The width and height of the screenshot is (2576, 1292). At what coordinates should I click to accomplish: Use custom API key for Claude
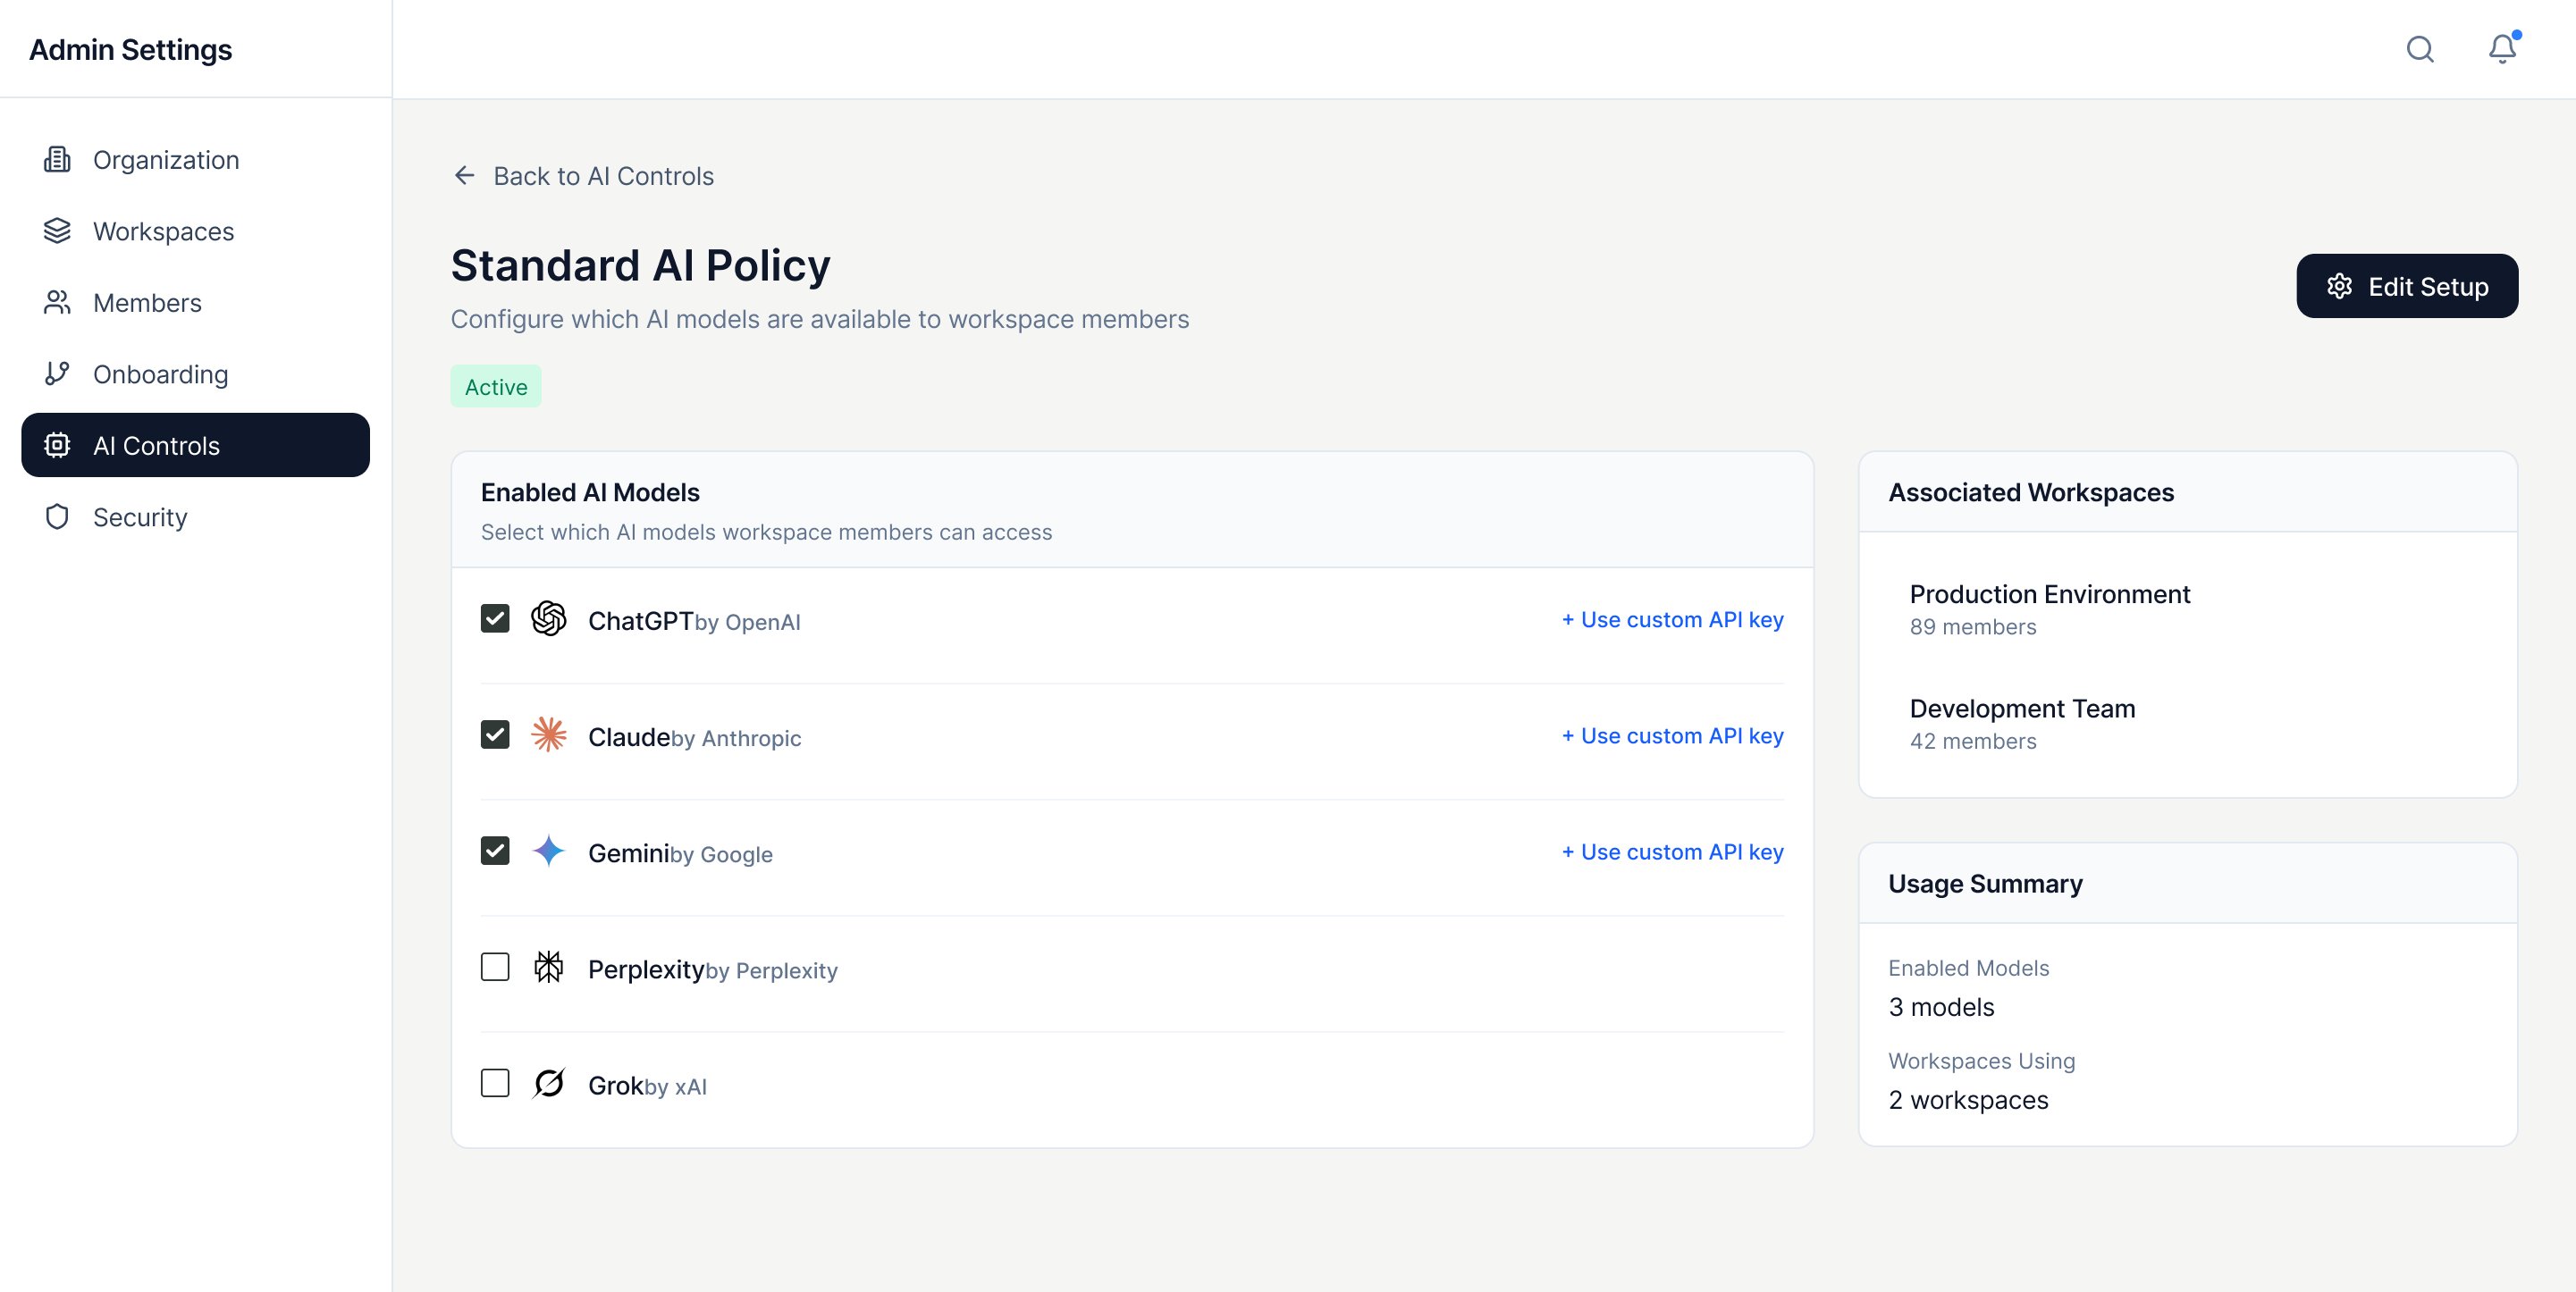(x=1672, y=736)
